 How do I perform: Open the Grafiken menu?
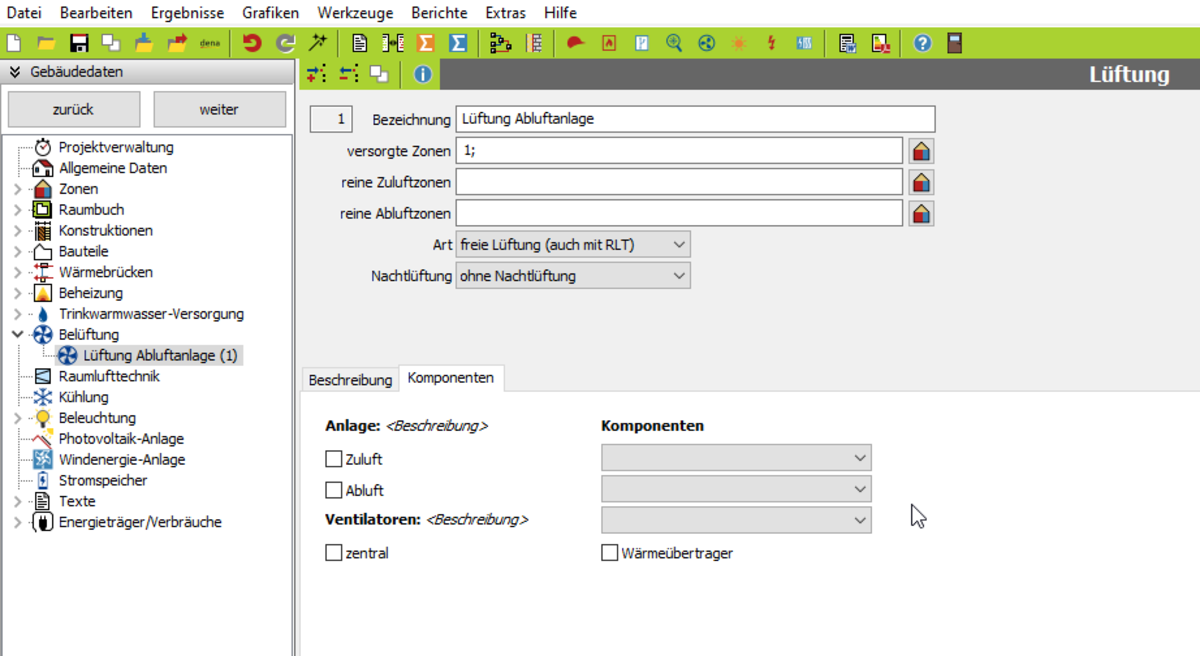pyautogui.click(x=270, y=13)
